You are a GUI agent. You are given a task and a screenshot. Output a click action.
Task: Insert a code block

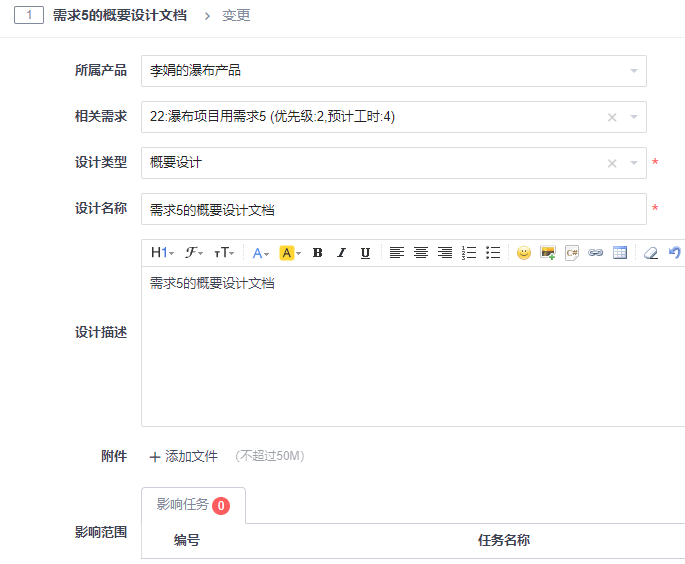572,253
